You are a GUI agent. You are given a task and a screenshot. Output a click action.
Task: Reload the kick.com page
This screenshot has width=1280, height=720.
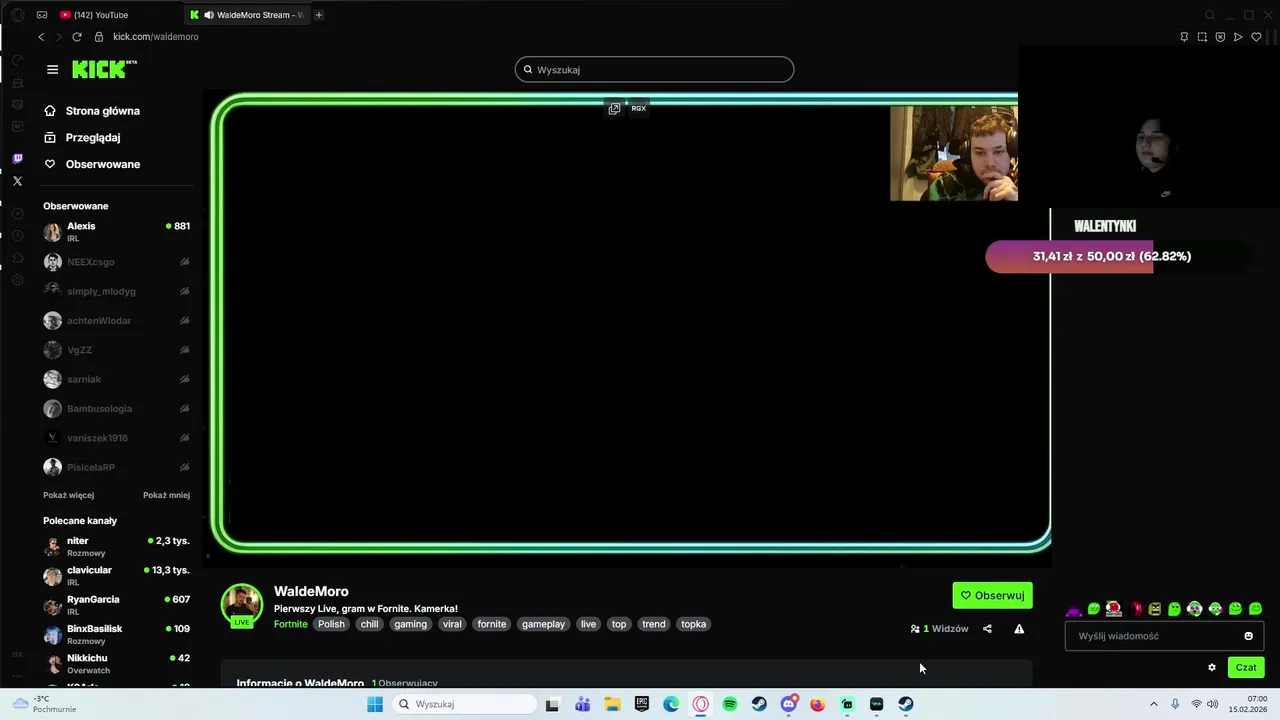(x=76, y=36)
